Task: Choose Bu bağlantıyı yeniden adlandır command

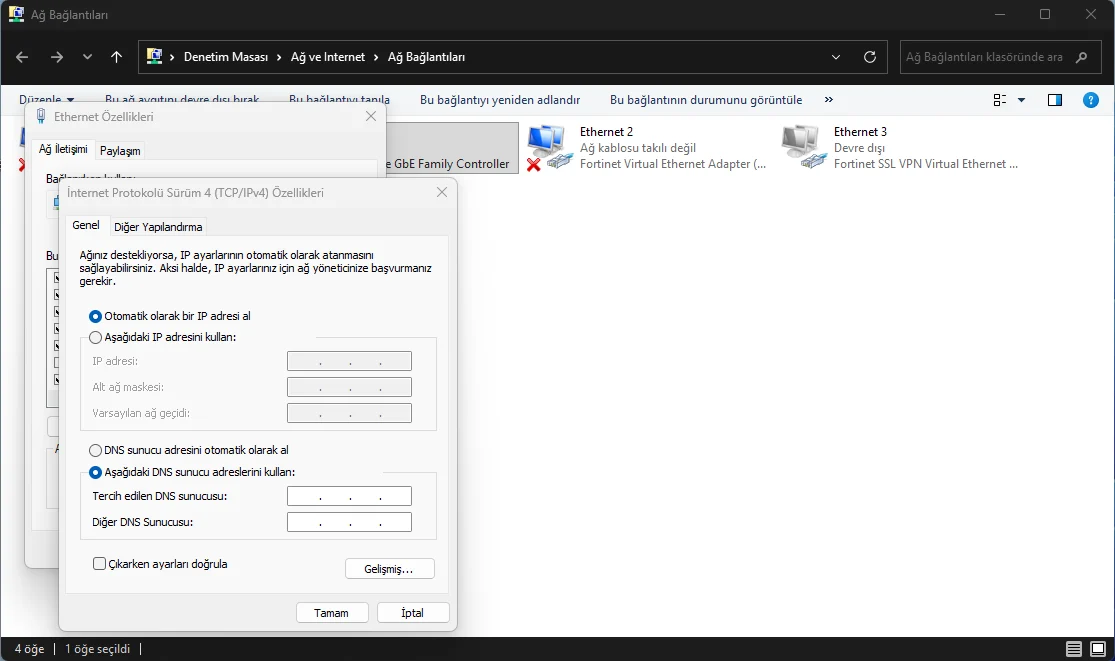Action: pyautogui.click(x=500, y=100)
